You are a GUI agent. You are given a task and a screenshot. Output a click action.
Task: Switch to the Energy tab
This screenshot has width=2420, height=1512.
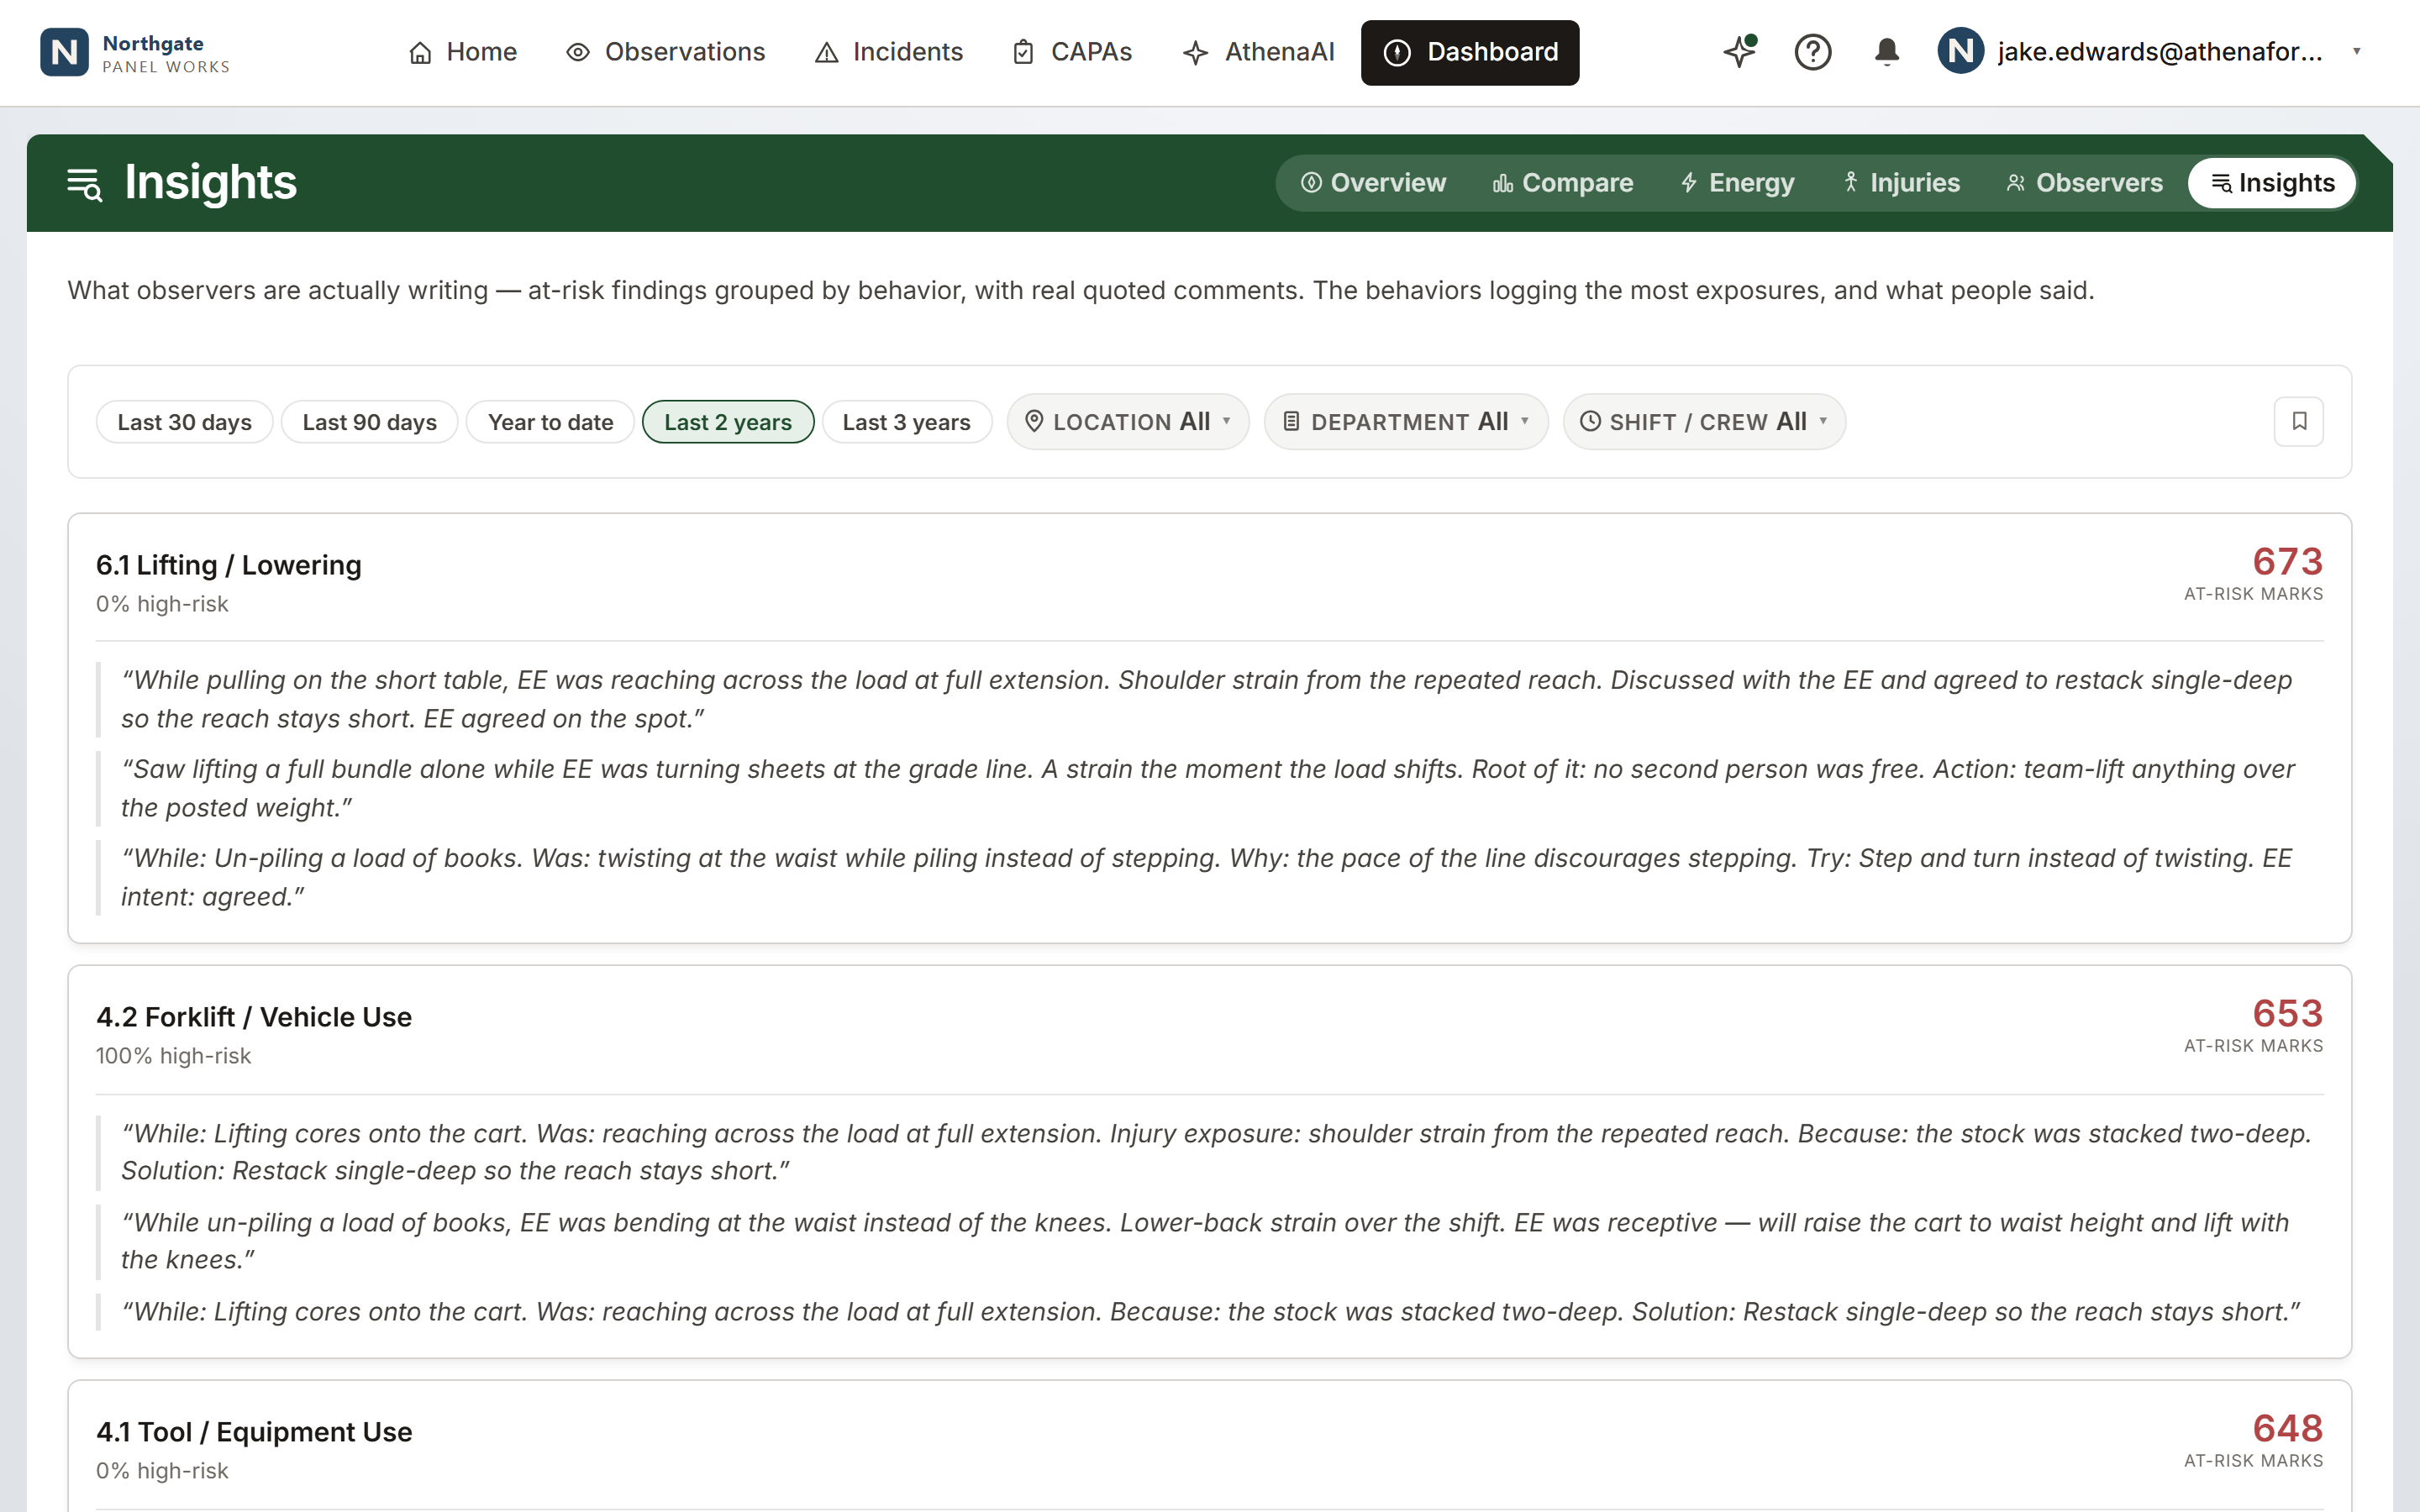pos(1737,183)
